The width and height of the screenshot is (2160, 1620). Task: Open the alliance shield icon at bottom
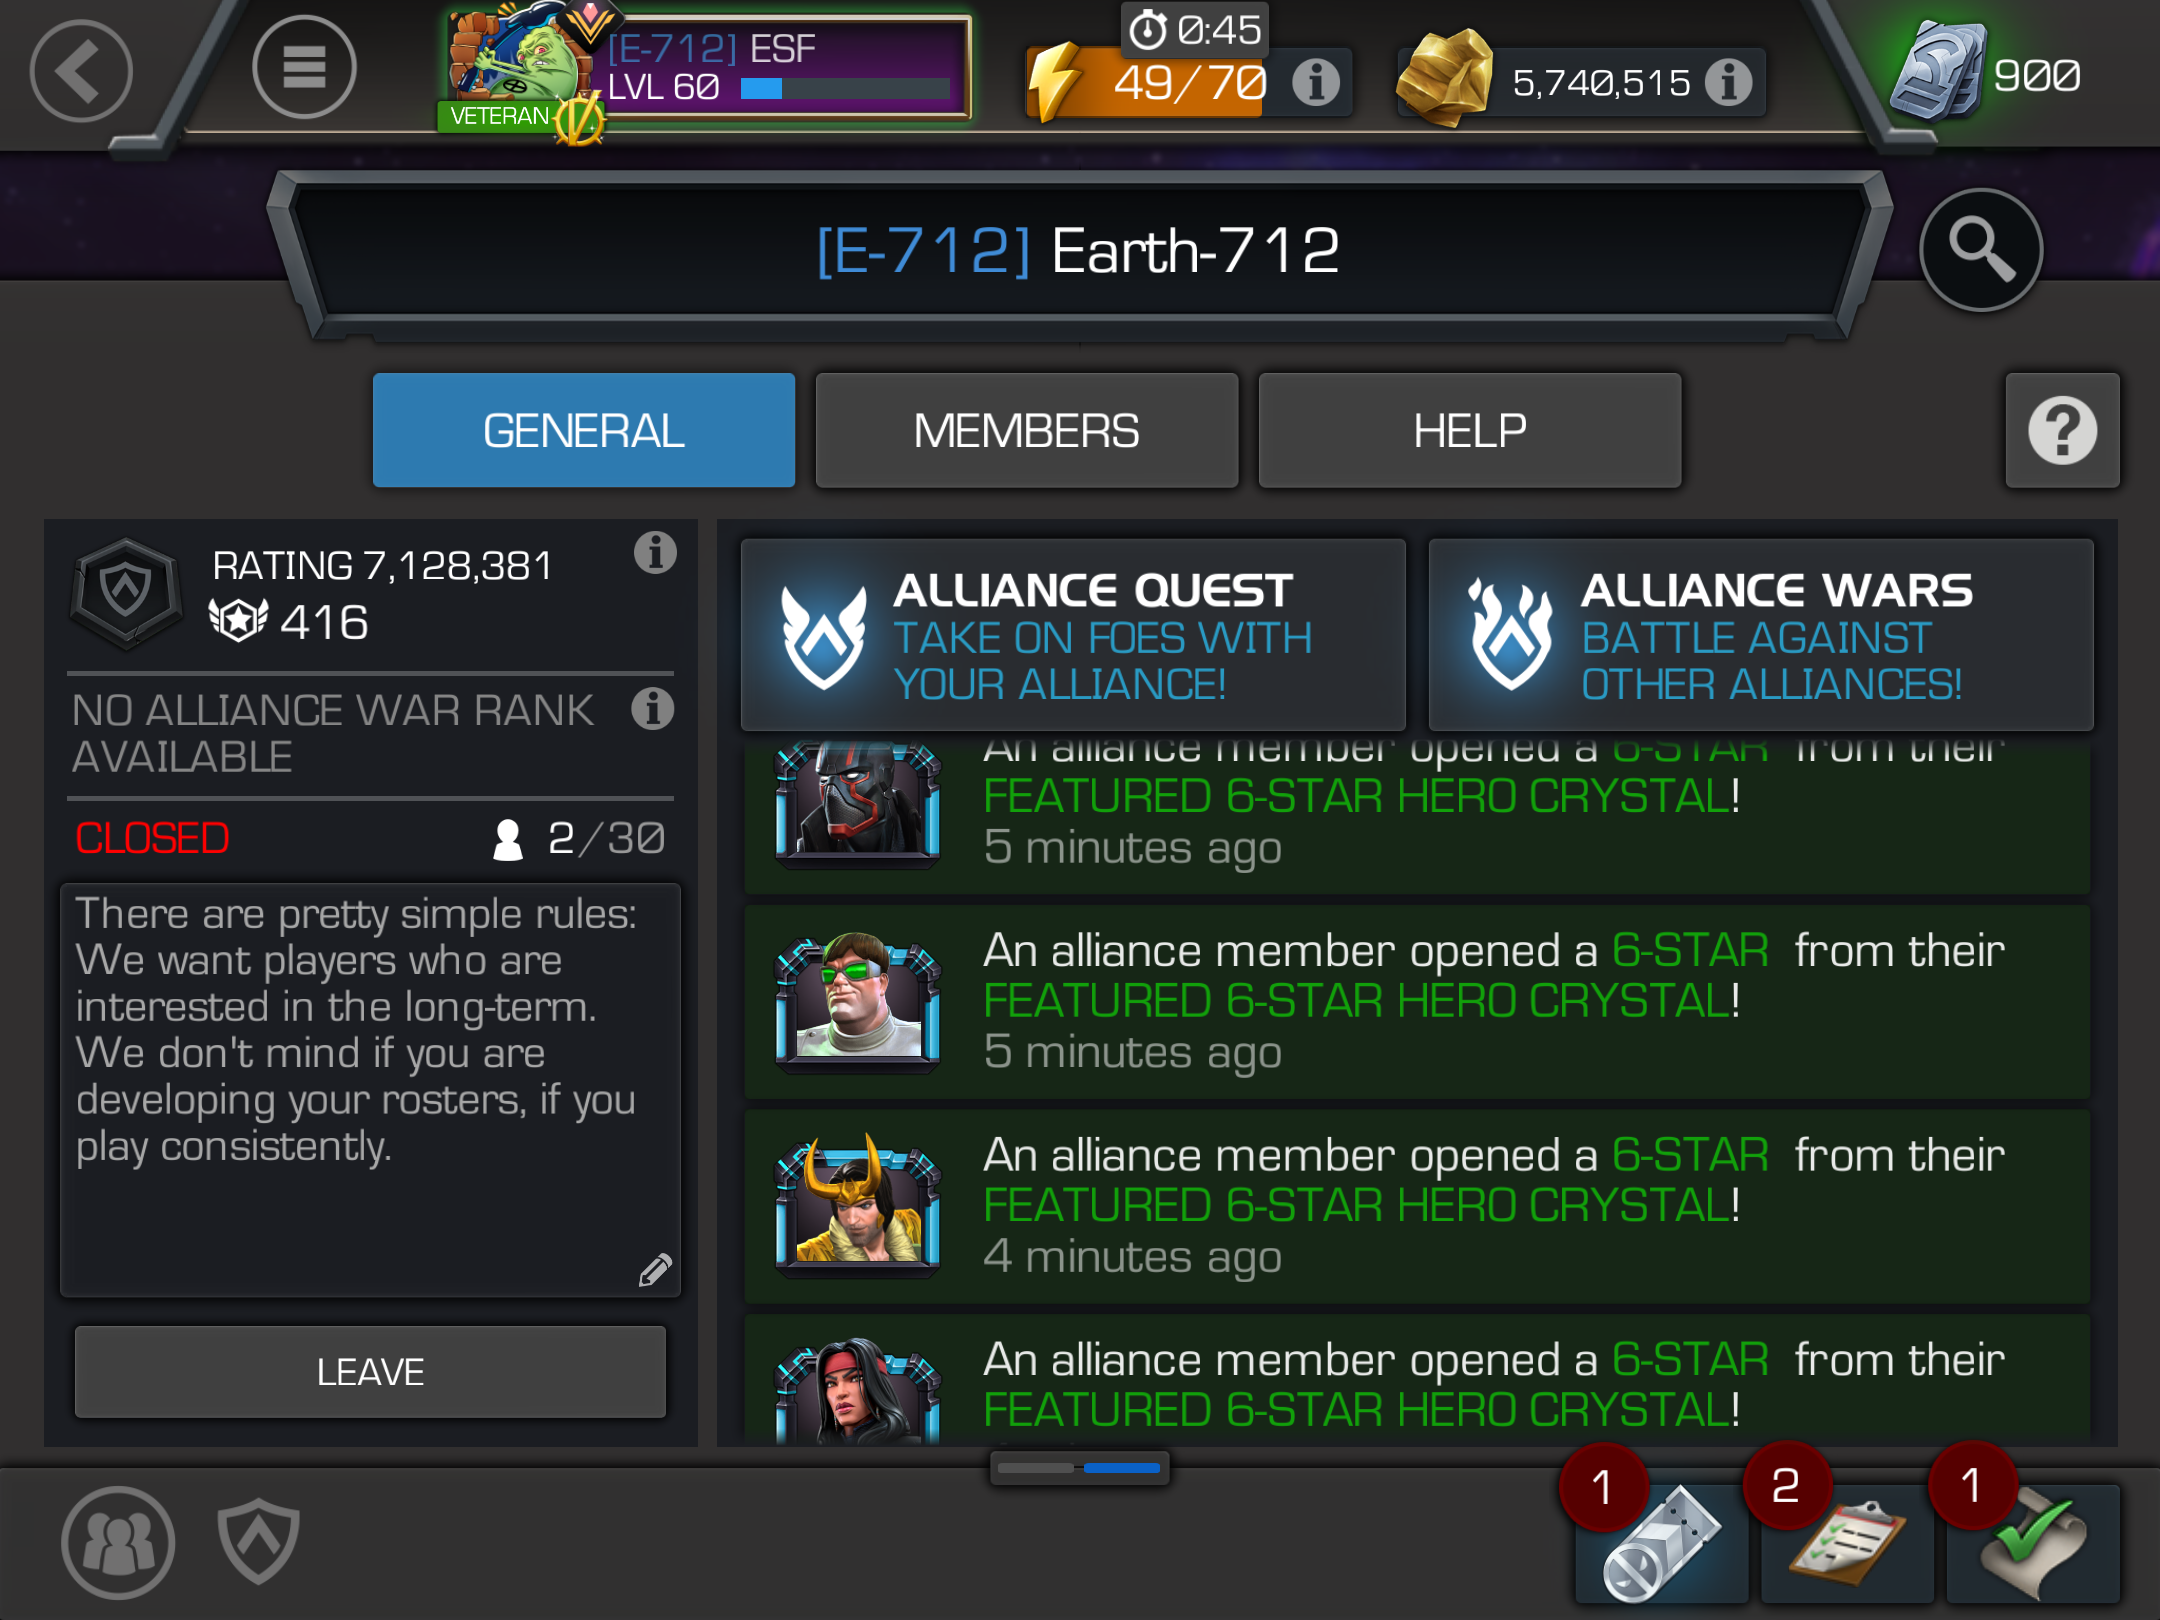coord(258,1540)
